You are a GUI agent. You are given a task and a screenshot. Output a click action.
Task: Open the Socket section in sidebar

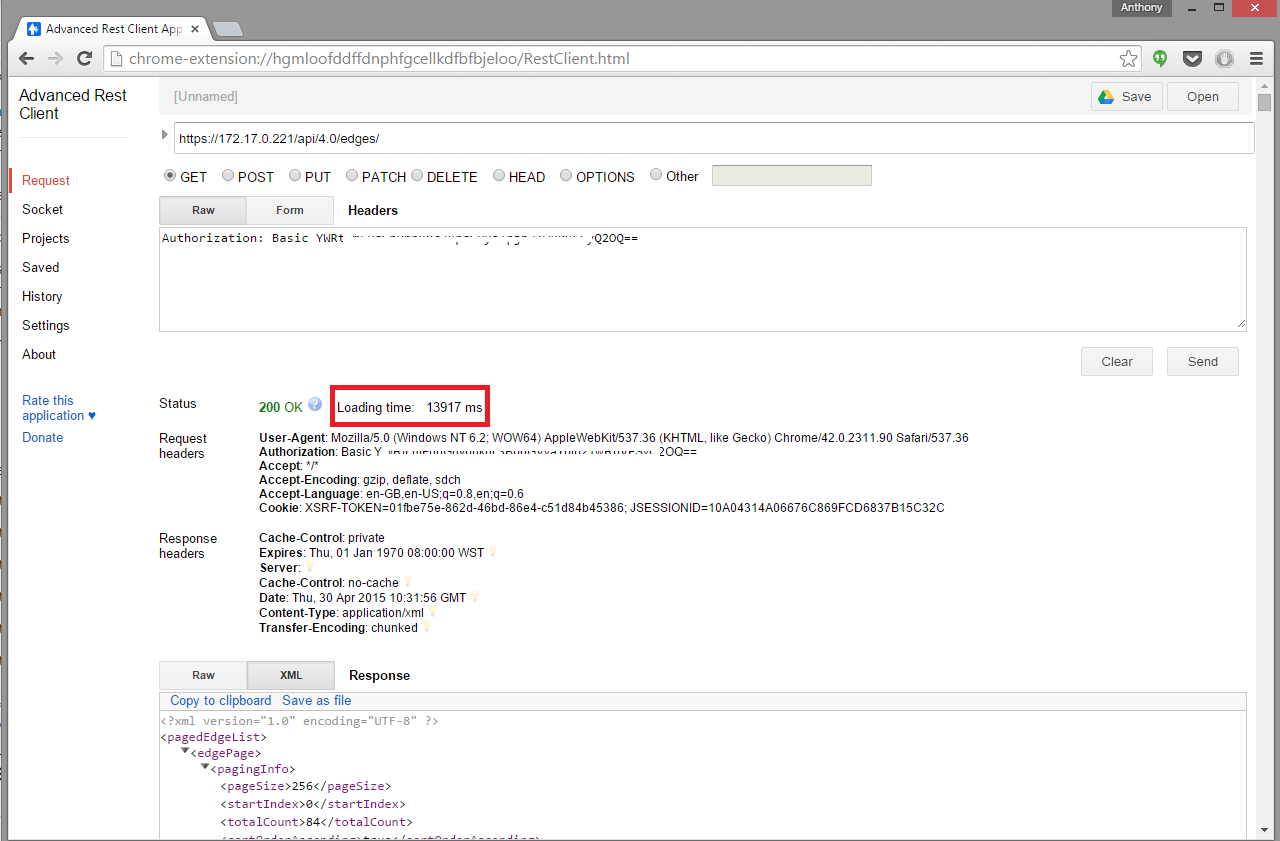click(42, 210)
